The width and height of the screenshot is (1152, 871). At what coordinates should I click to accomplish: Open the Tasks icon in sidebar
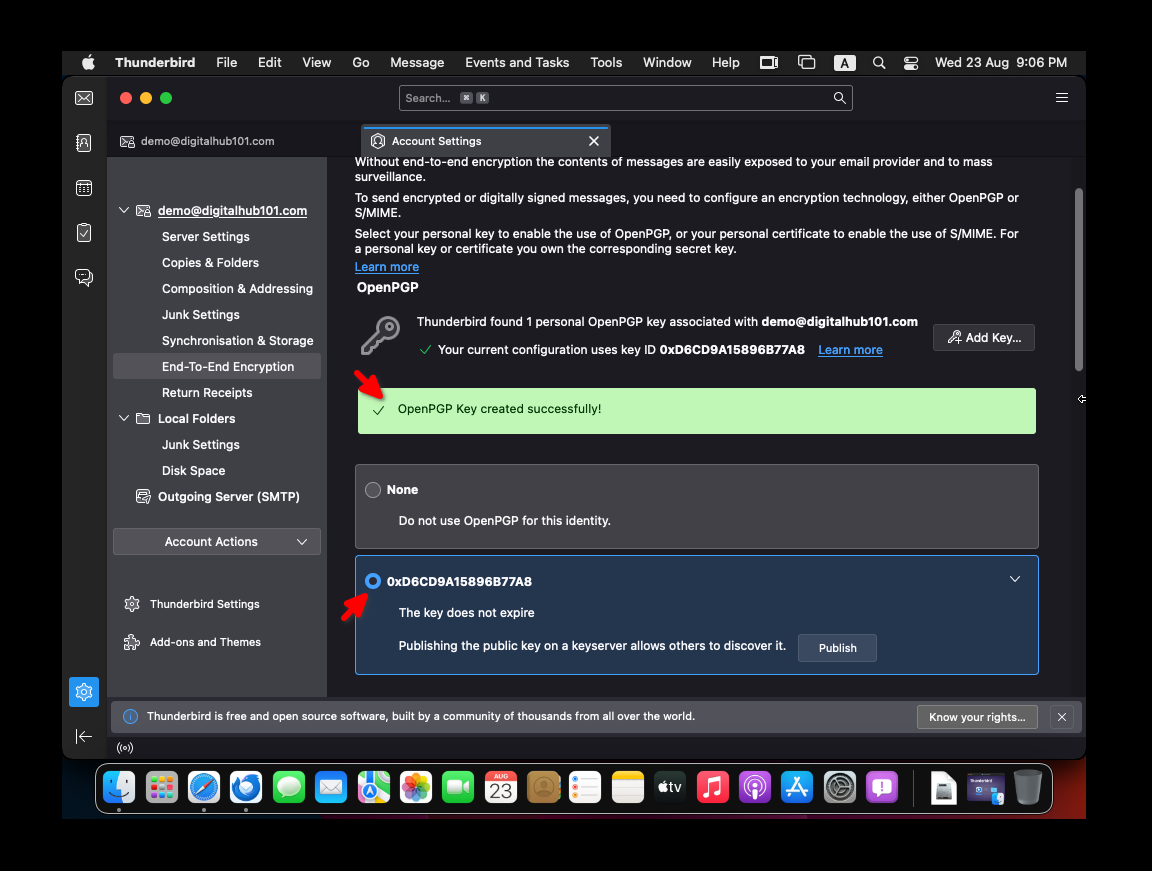click(x=84, y=232)
